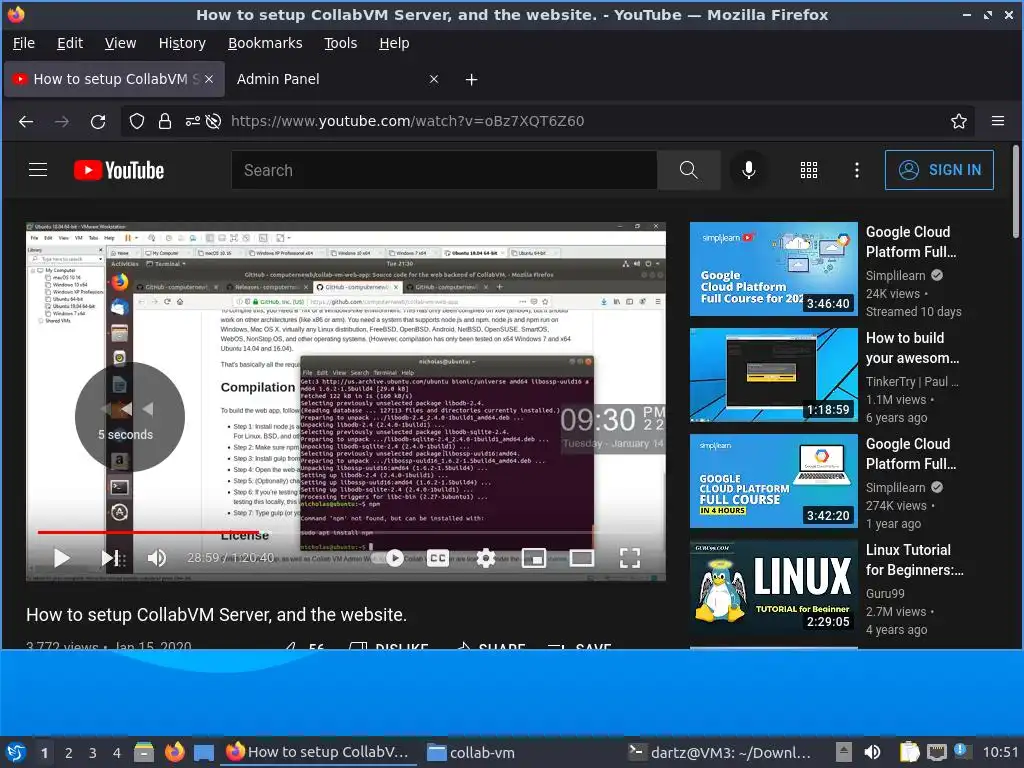Close the Admin Panel tab
Viewport: 1024px width, 768px height.
coord(434,79)
